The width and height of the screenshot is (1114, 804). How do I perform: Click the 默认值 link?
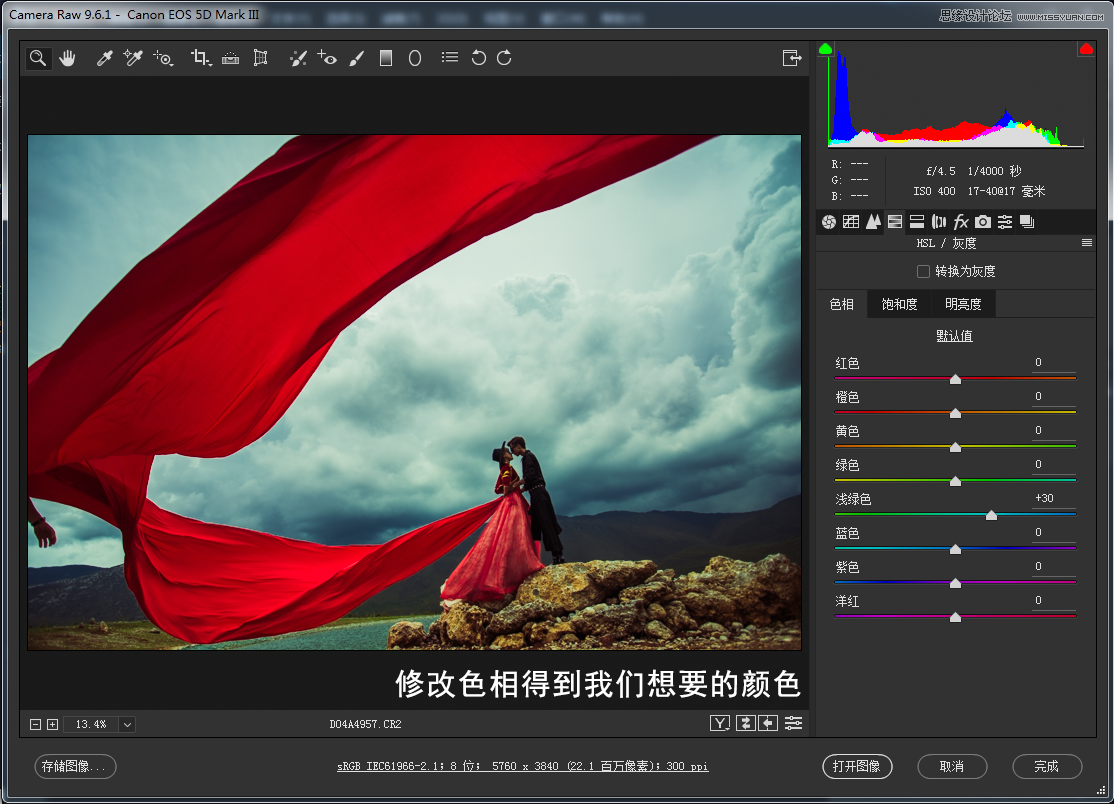tap(954, 335)
